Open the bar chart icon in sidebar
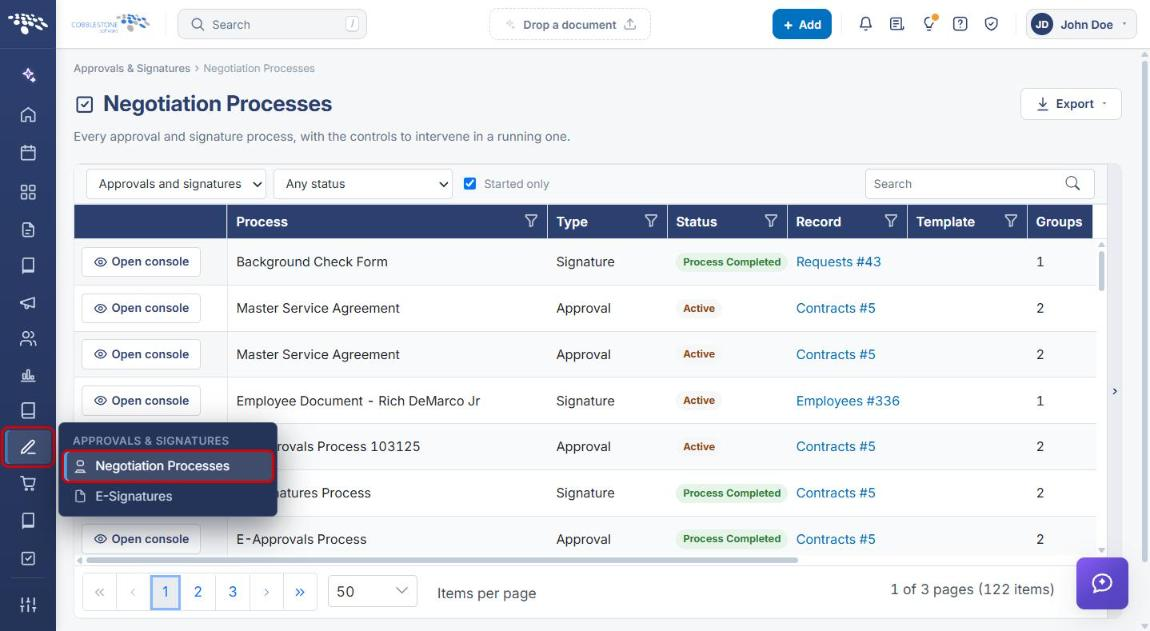The image size is (1150, 631). (x=28, y=376)
